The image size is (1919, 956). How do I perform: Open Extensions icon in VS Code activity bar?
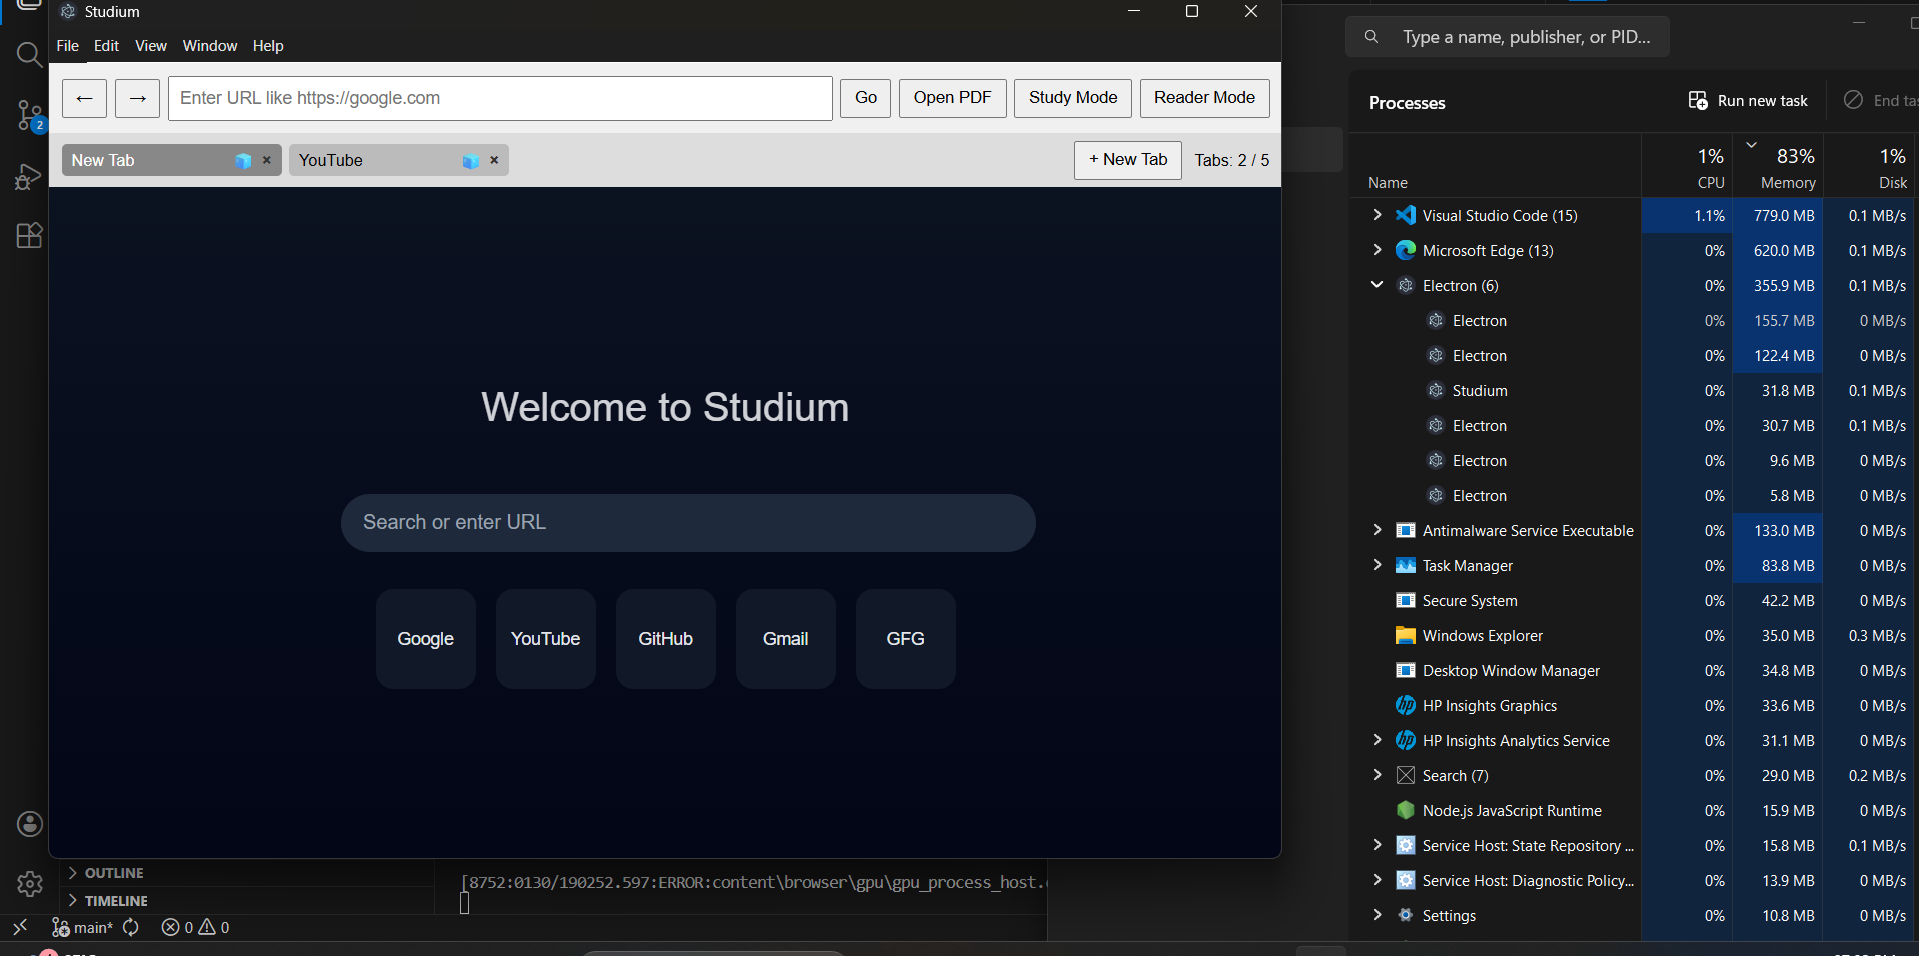point(29,236)
